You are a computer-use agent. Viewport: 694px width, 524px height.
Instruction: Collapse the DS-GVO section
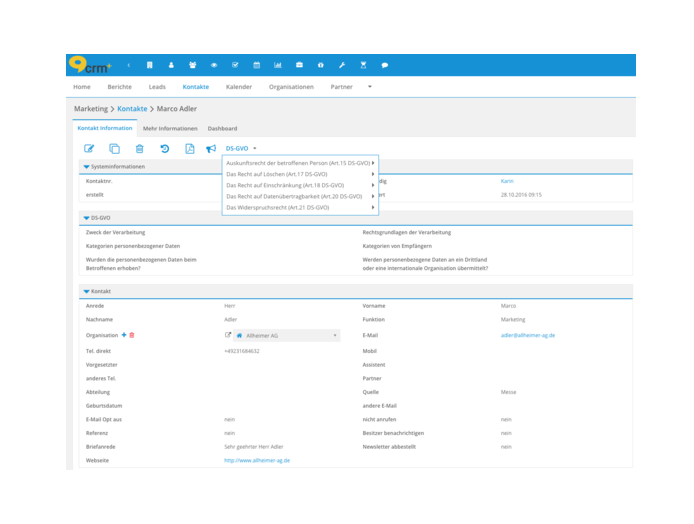click(86, 218)
